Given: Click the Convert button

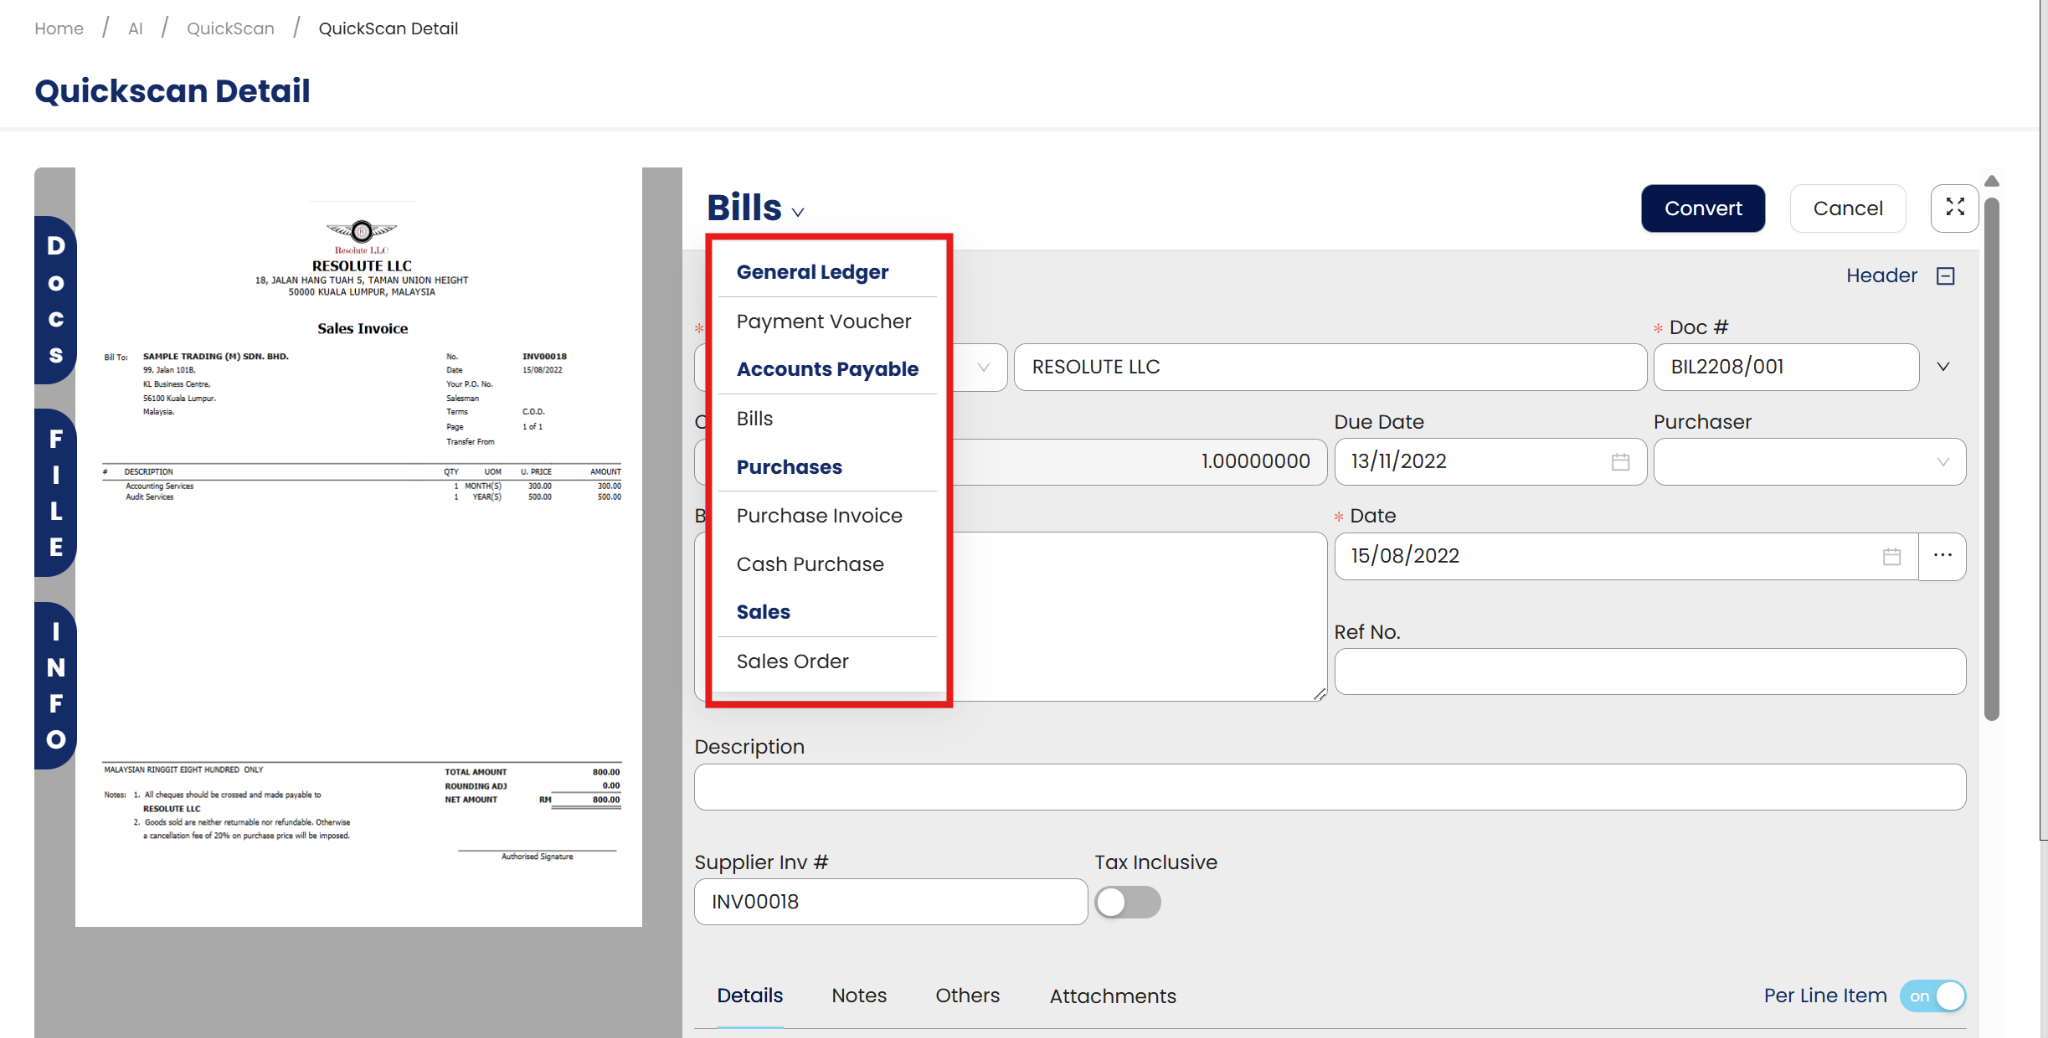Looking at the screenshot, I should (1703, 208).
